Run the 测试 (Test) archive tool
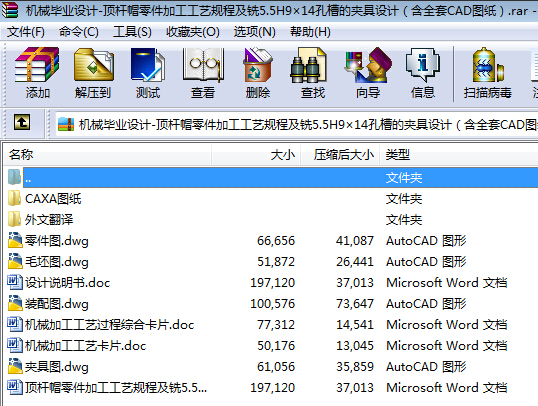Image resolution: width=538 pixels, height=406 pixels. pos(148,65)
